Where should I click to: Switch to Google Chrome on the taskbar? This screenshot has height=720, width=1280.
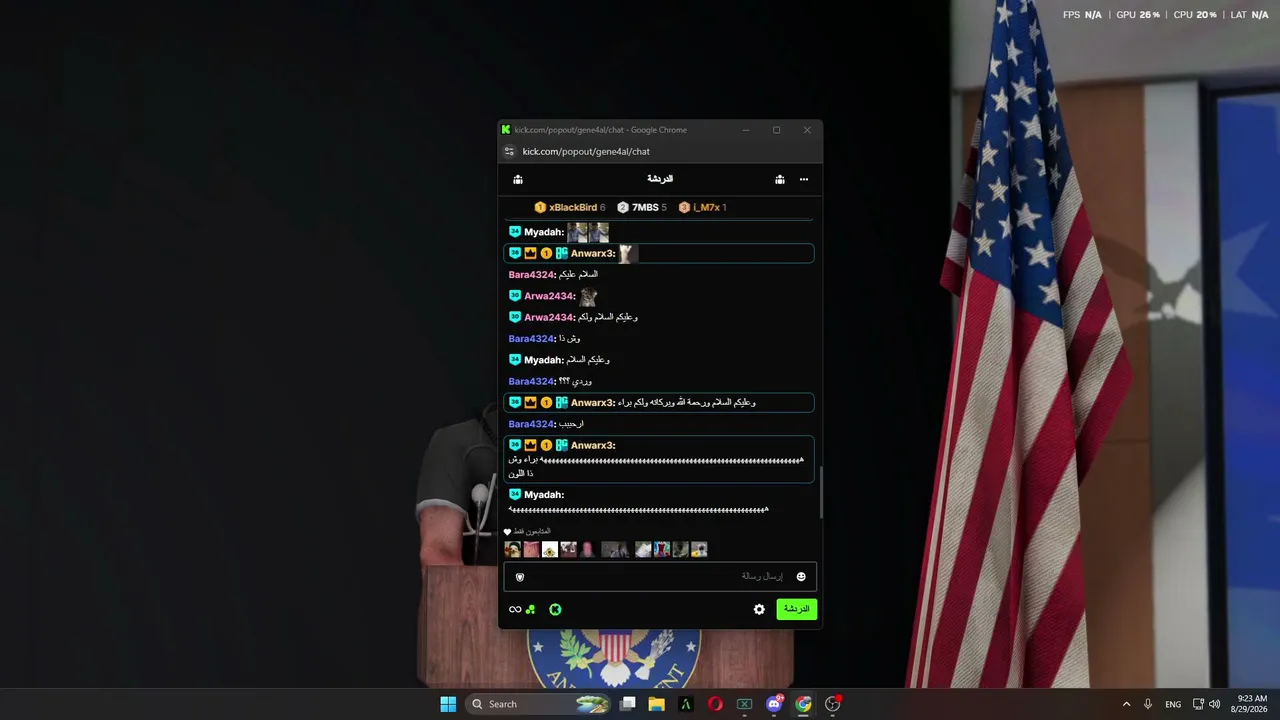click(x=803, y=704)
